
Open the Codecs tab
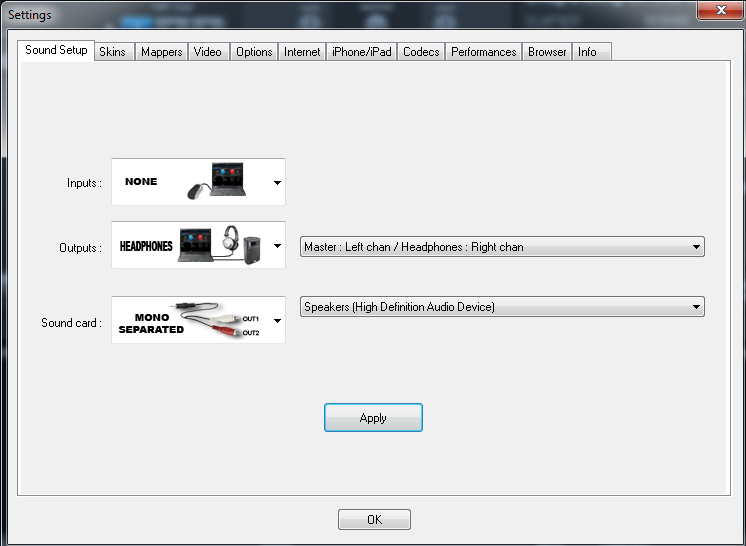tap(421, 52)
